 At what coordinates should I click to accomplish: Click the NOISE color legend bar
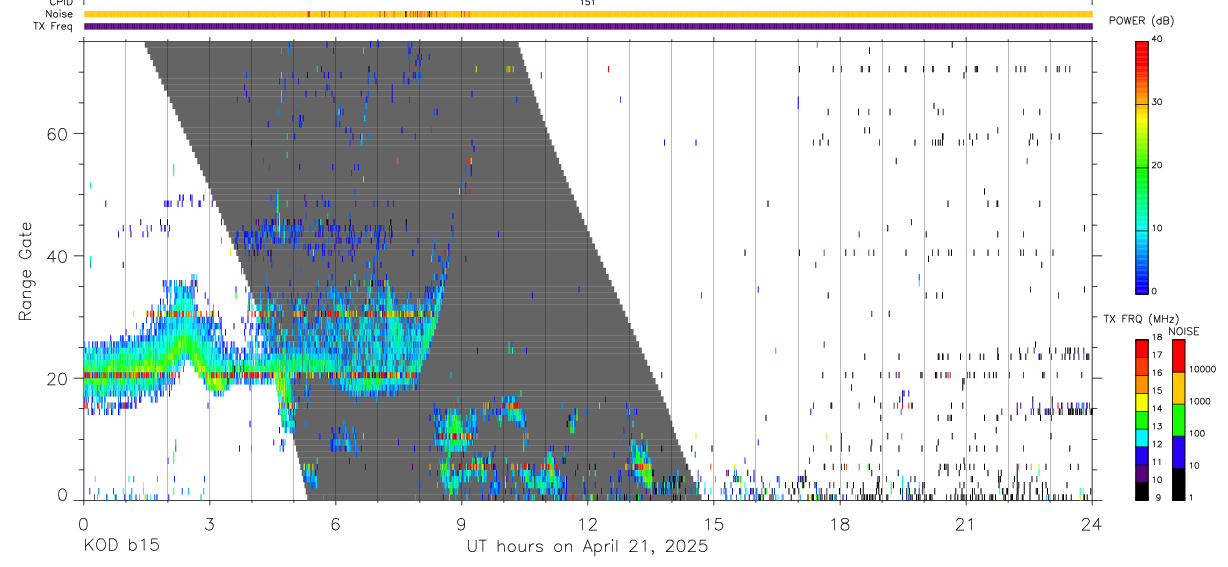(1179, 420)
